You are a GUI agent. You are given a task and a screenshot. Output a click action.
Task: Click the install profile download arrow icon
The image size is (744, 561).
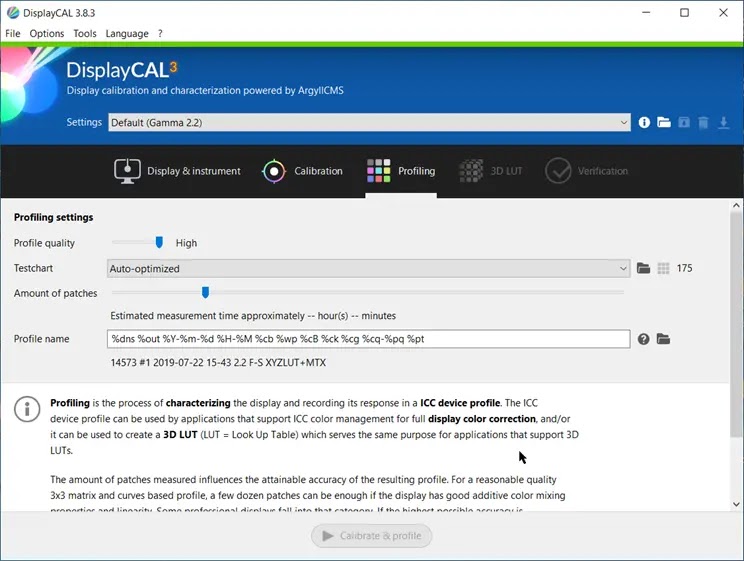tap(723, 122)
